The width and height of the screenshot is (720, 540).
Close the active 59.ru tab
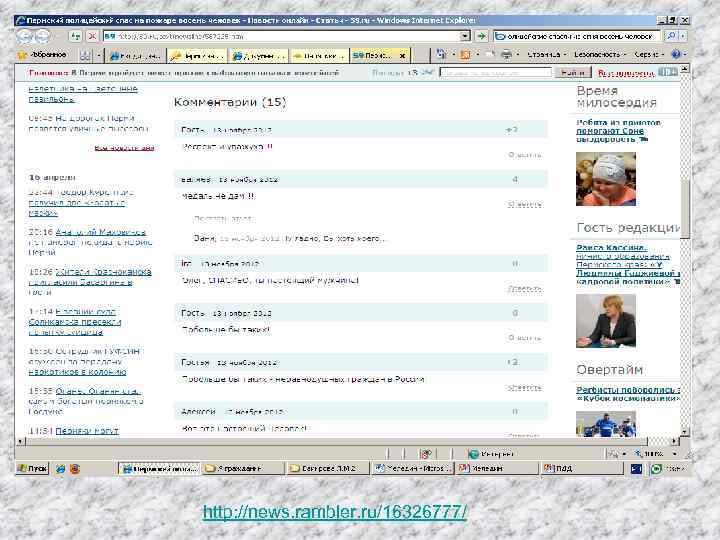(402, 56)
